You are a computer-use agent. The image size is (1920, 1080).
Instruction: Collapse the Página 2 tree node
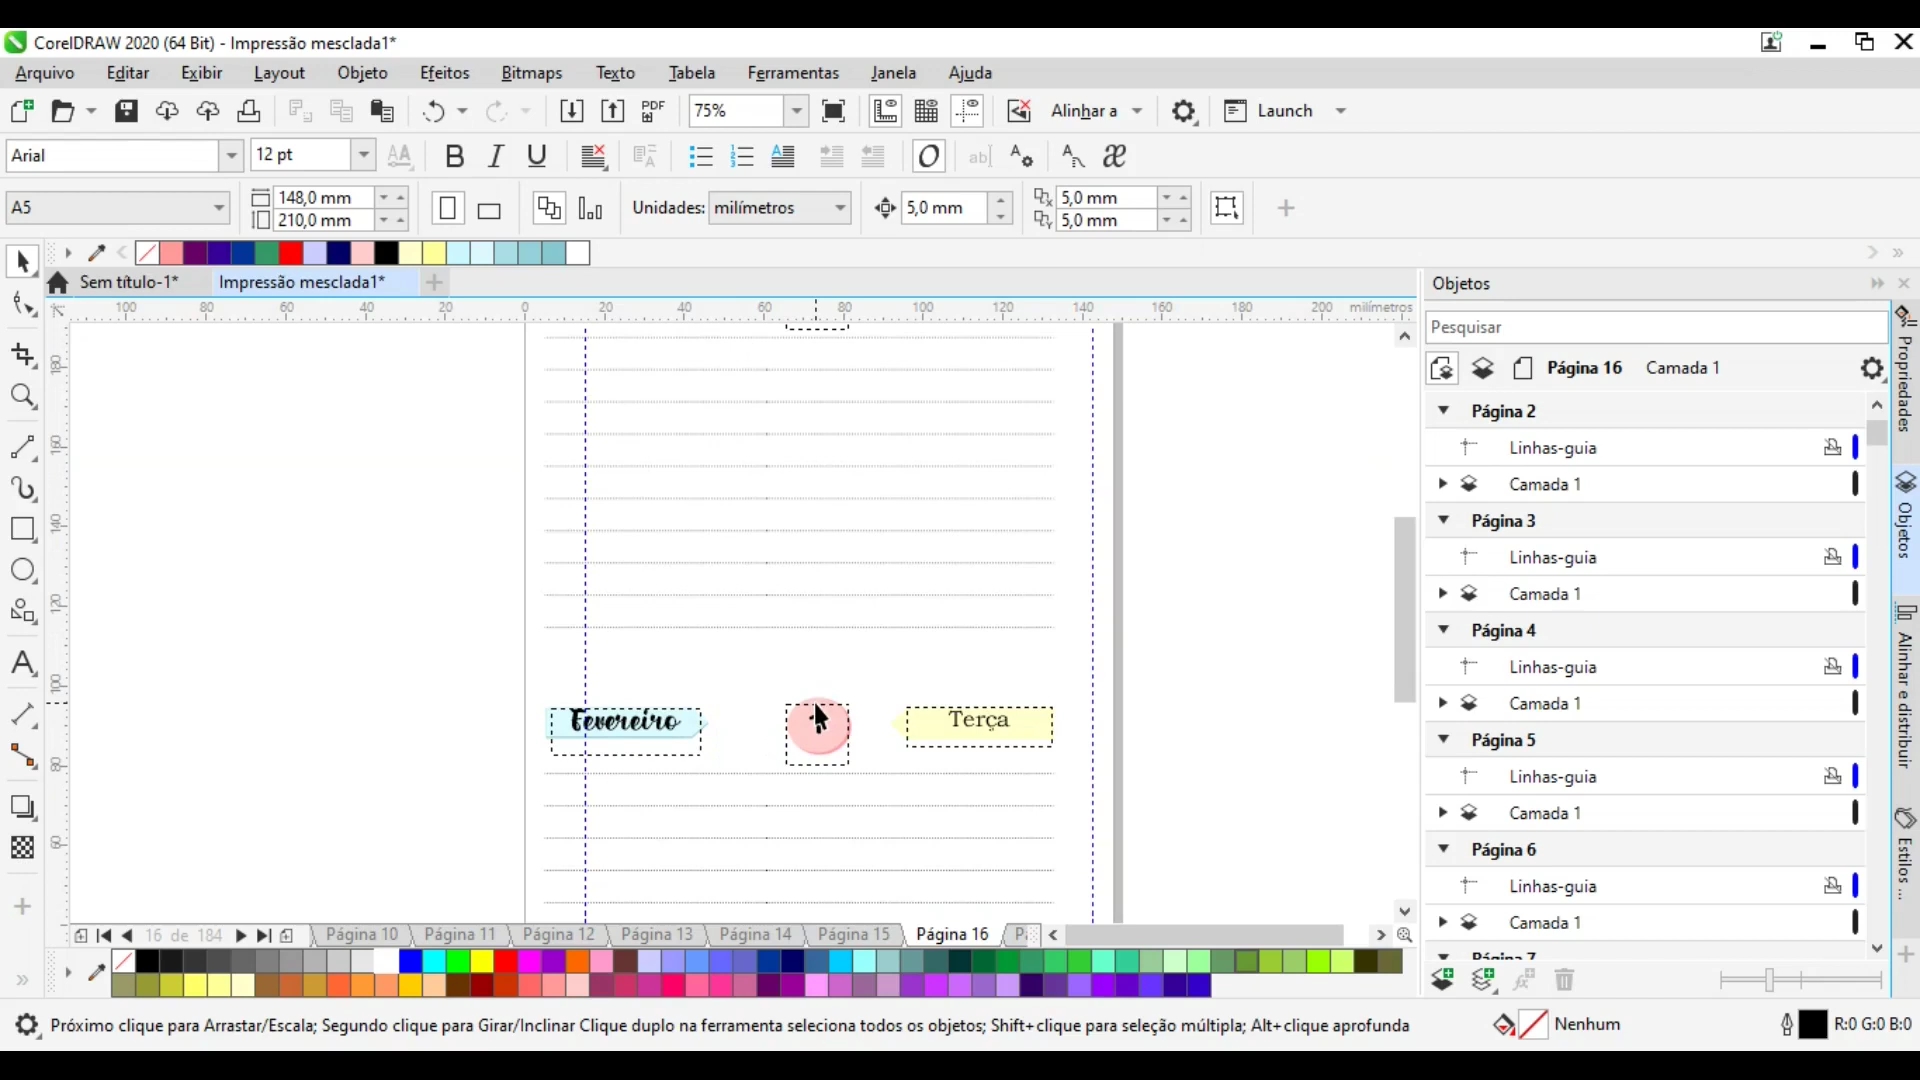point(1443,411)
